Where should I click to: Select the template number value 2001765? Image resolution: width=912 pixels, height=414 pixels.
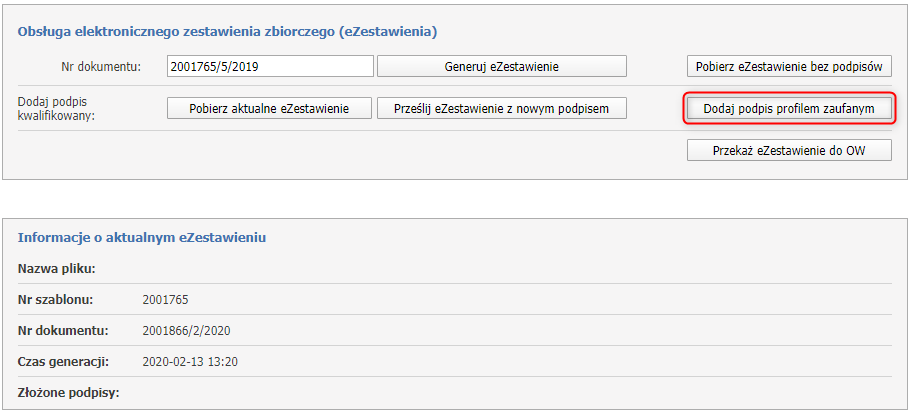coord(166,299)
